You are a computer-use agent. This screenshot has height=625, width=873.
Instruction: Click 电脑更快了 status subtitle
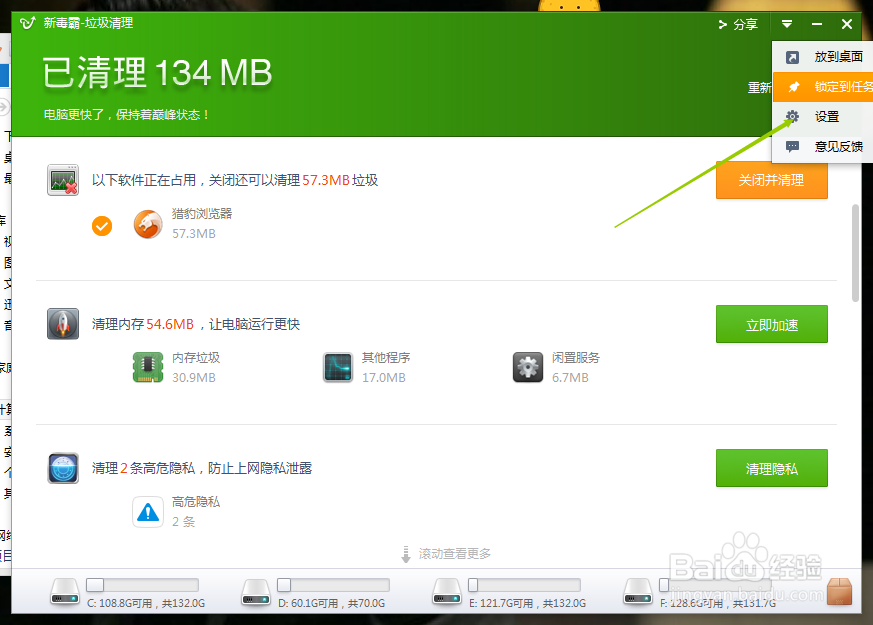point(126,115)
